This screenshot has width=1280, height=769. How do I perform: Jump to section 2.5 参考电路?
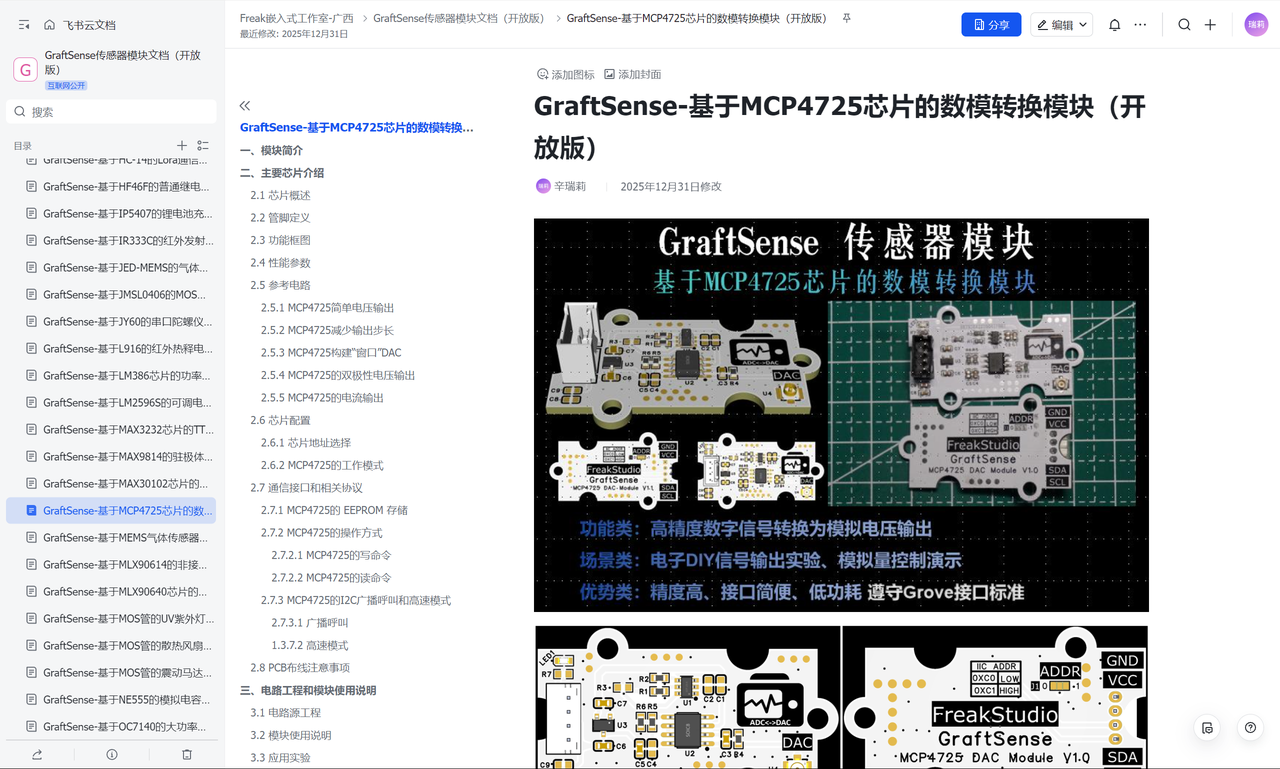pos(280,285)
